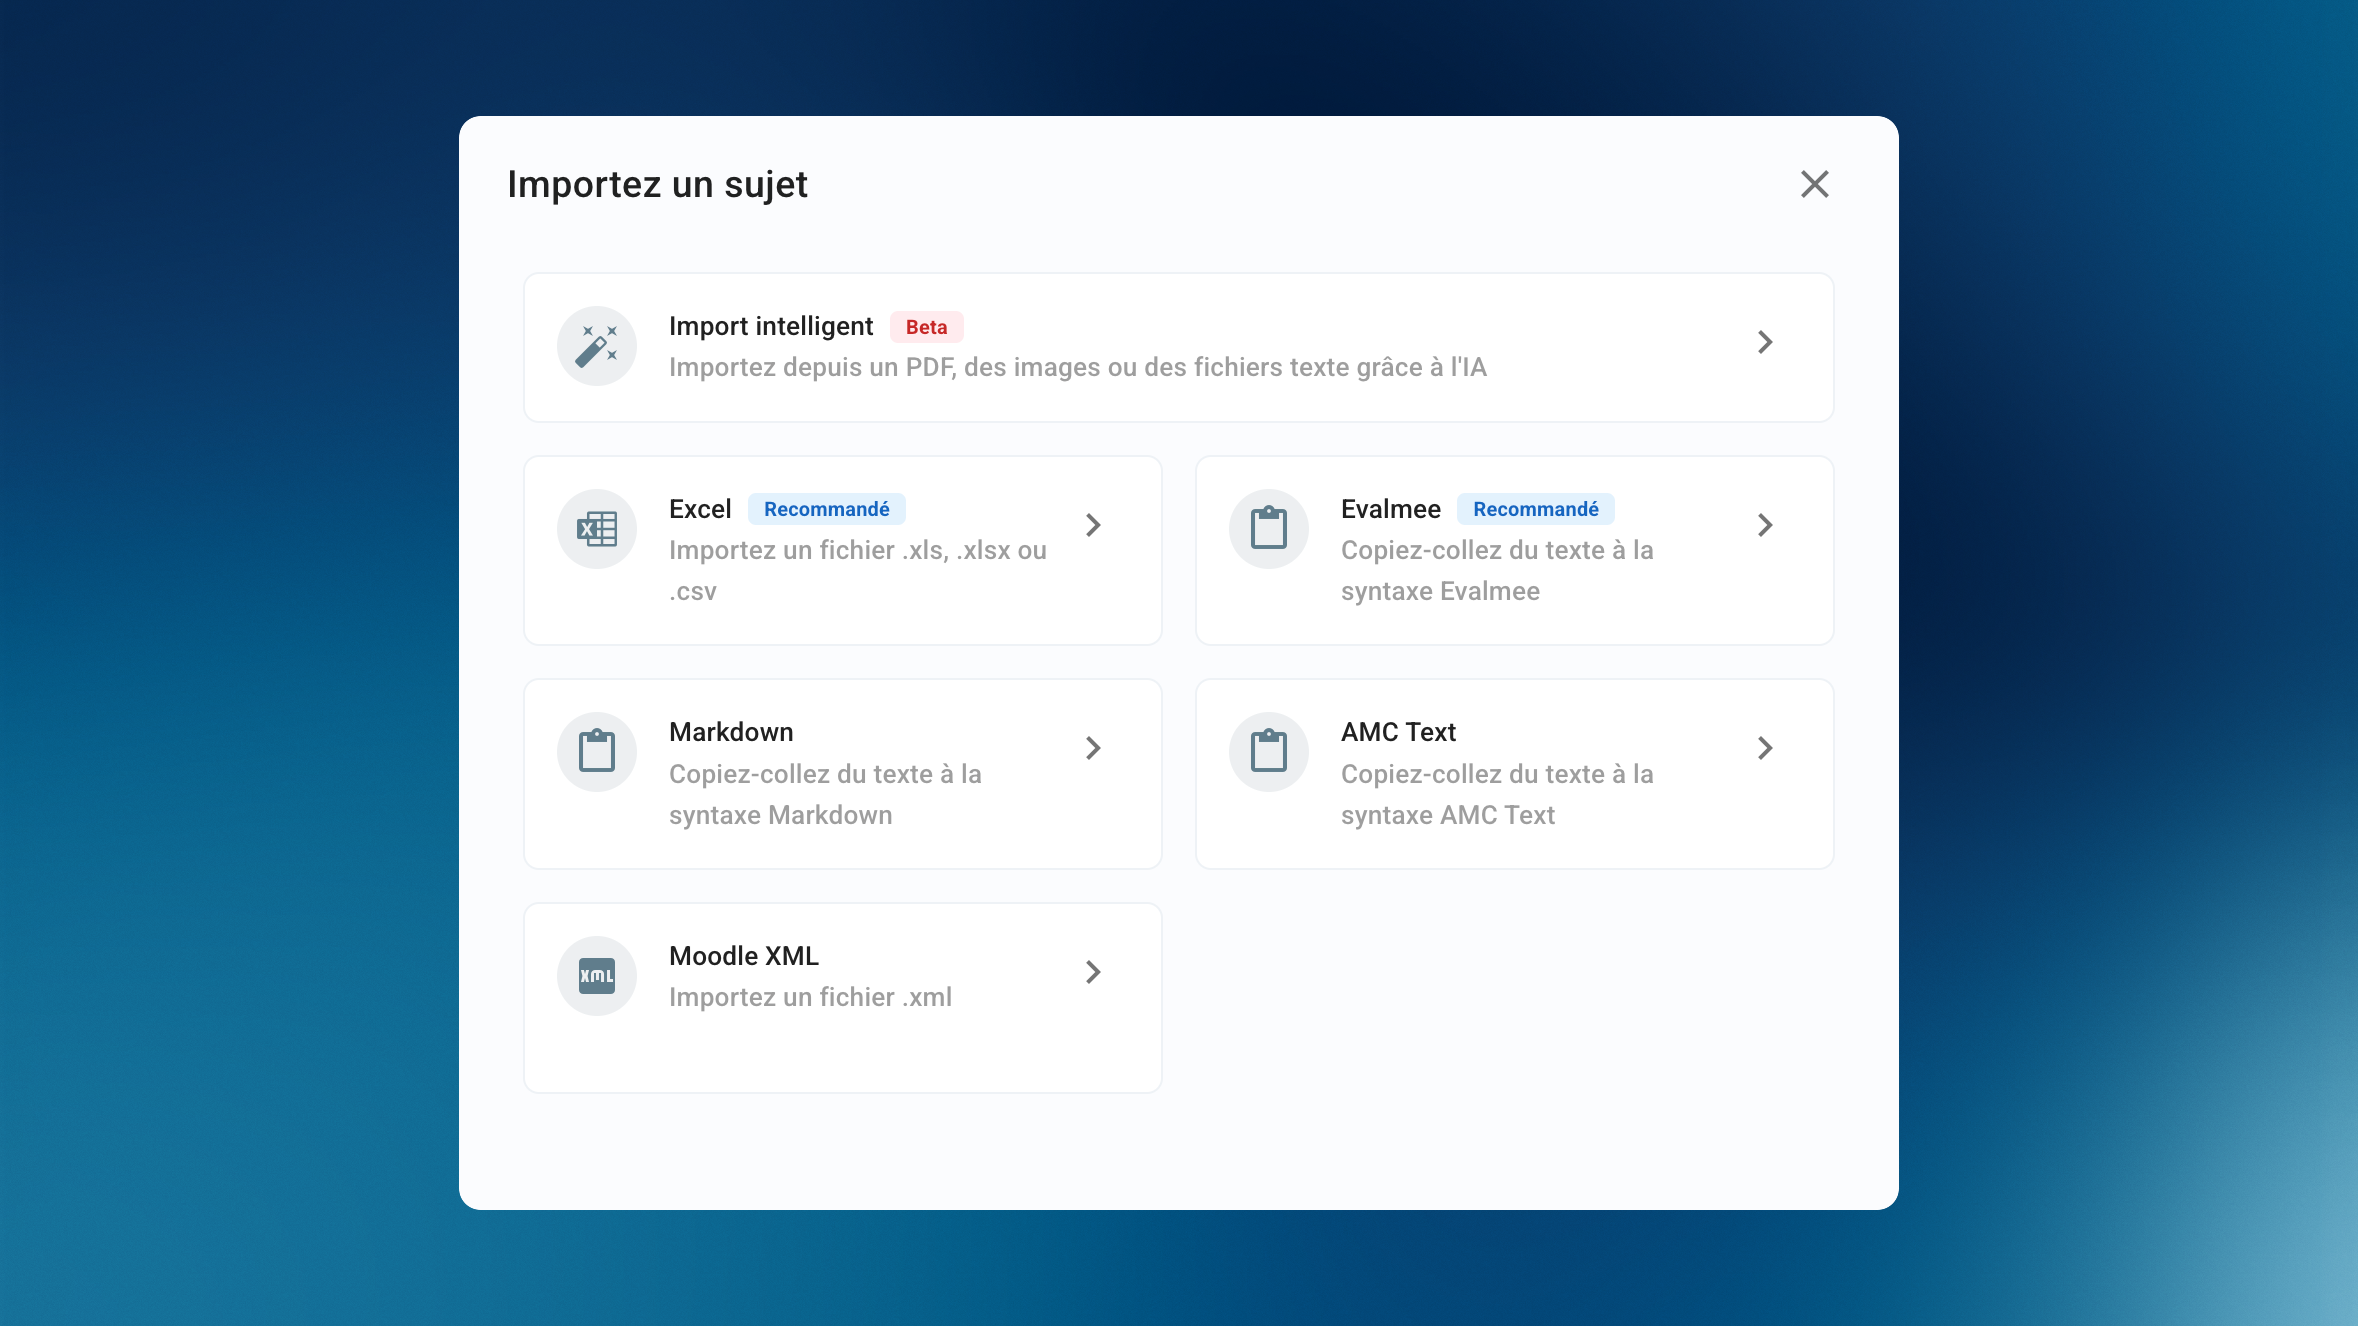Click text 'Importez depuis un PDF, des images'
This screenshot has width=2358, height=1326.
coord(883,368)
